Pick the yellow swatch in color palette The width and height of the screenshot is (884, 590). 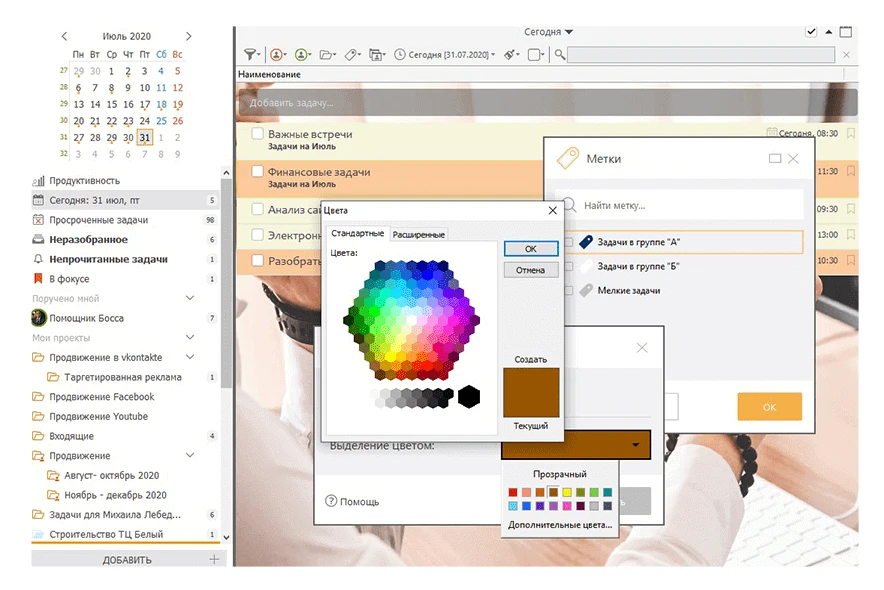(x=566, y=492)
